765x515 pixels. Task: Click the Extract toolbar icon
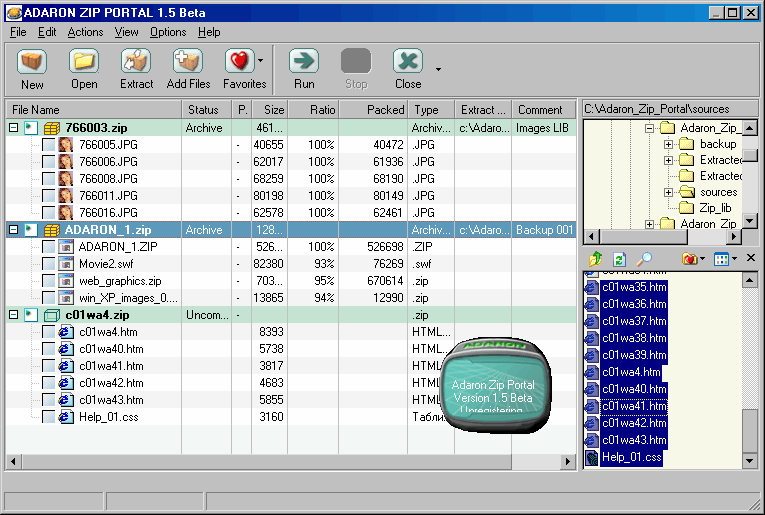point(136,62)
